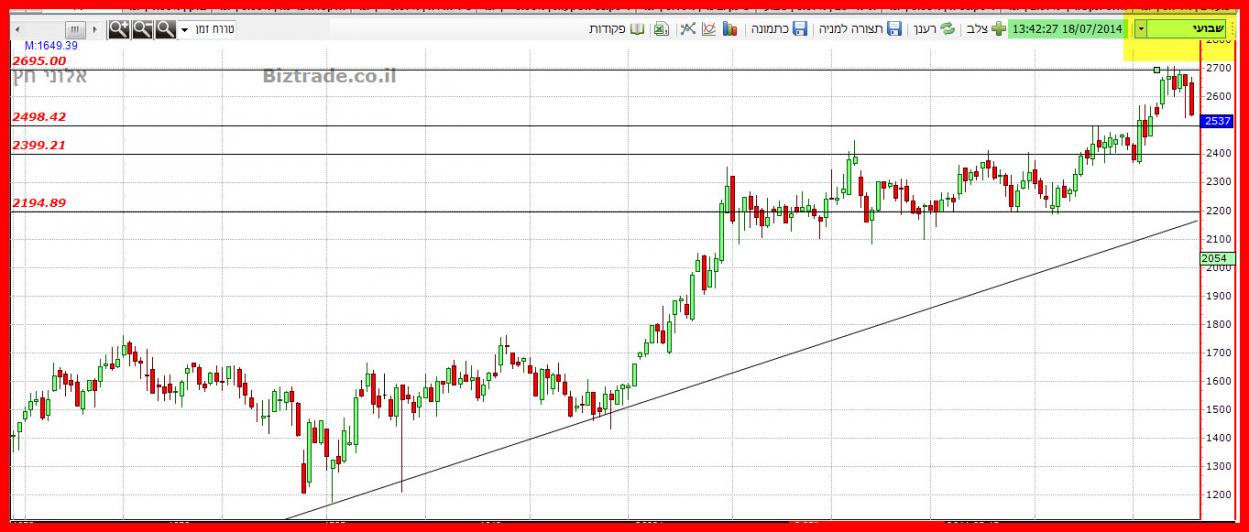The image size is (1249, 532).
Task: Click the zoom out magnifier icon
Action: tap(142, 29)
